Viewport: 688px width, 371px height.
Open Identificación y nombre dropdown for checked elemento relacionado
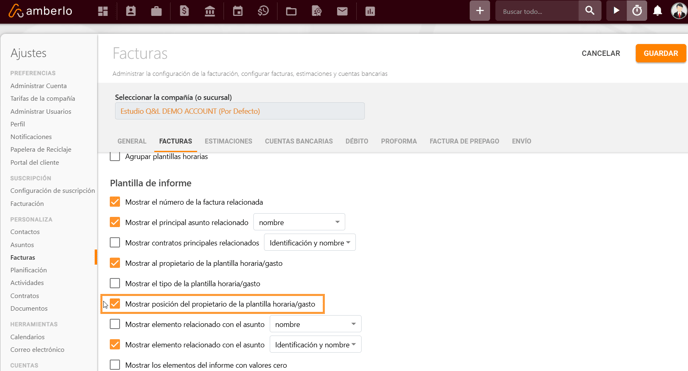tap(315, 345)
